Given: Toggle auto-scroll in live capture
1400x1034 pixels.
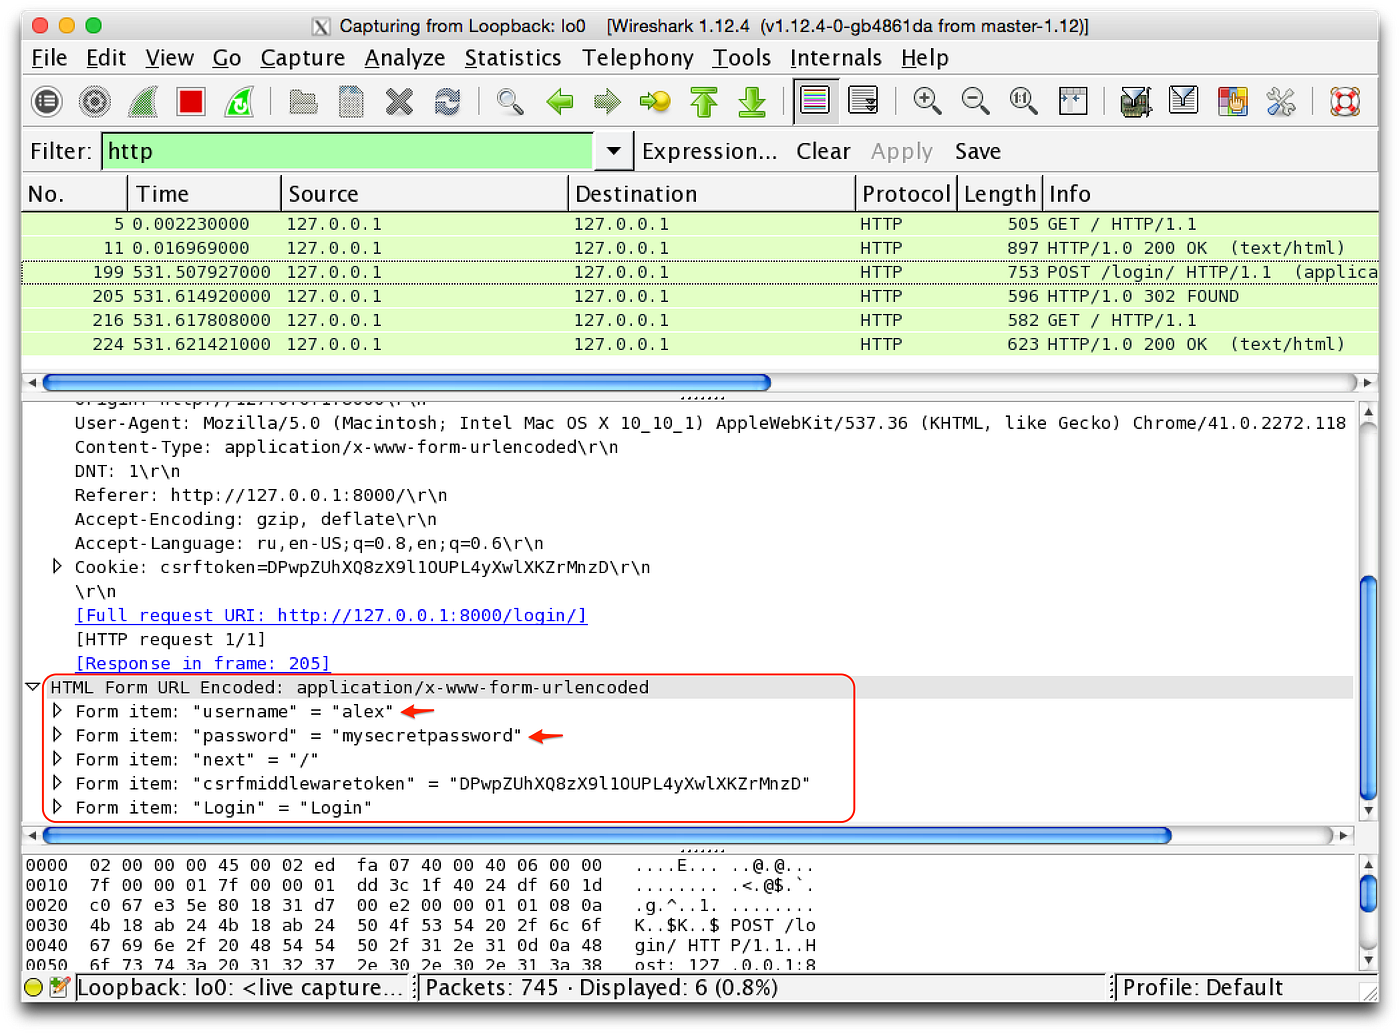Looking at the screenshot, I should (862, 101).
